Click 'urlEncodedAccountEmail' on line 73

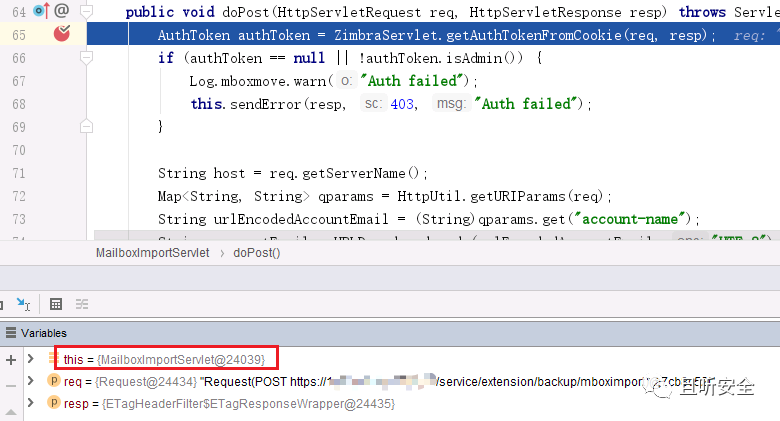point(301,219)
